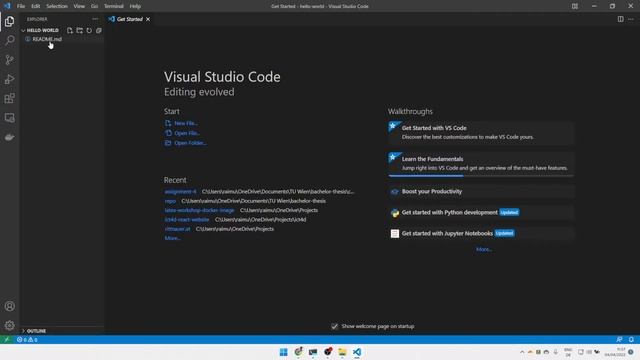Click the ENG language indicator in the tray
The width and height of the screenshot is (640, 360).
(568, 352)
